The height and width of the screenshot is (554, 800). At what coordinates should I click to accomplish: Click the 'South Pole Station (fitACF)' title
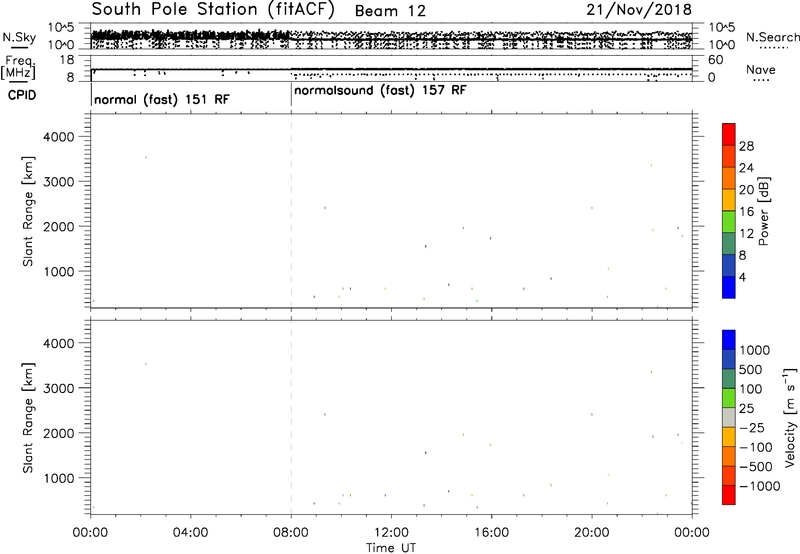[213, 9]
